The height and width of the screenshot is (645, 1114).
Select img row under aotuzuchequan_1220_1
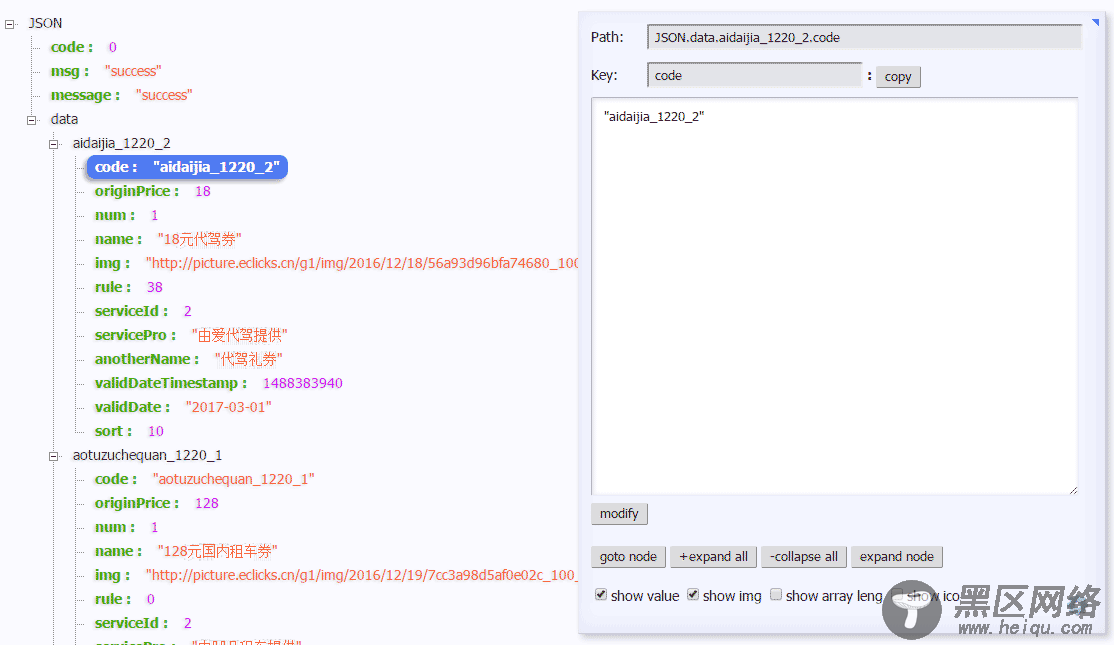coord(335,575)
